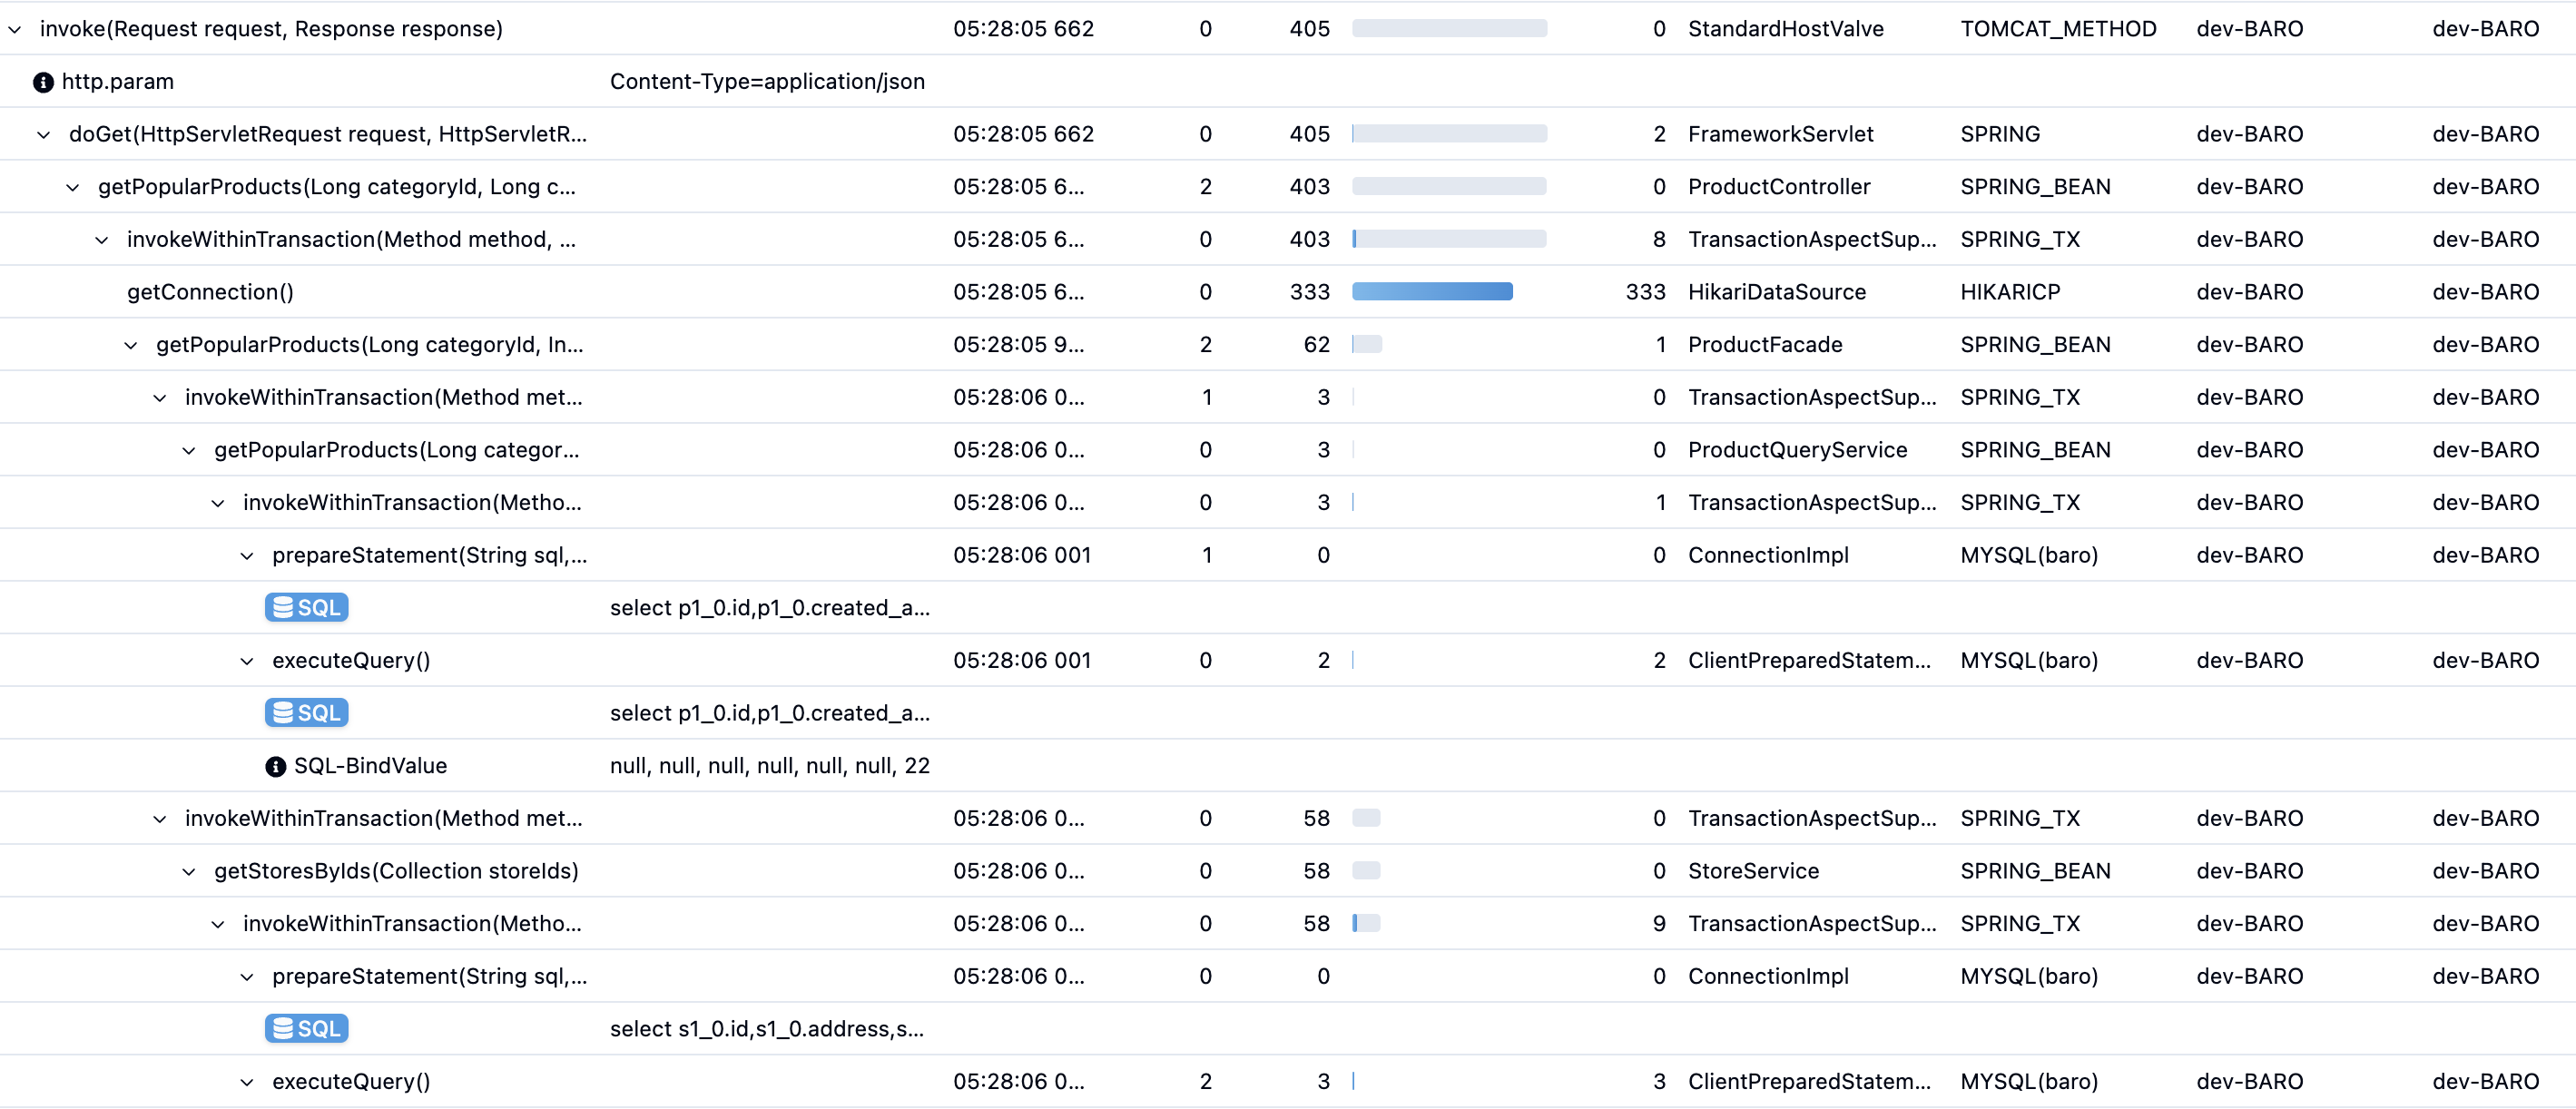Click the SQL bind values null, null, ... 22
Viewport: 2576px width, 1109px height.
[769, 766]
